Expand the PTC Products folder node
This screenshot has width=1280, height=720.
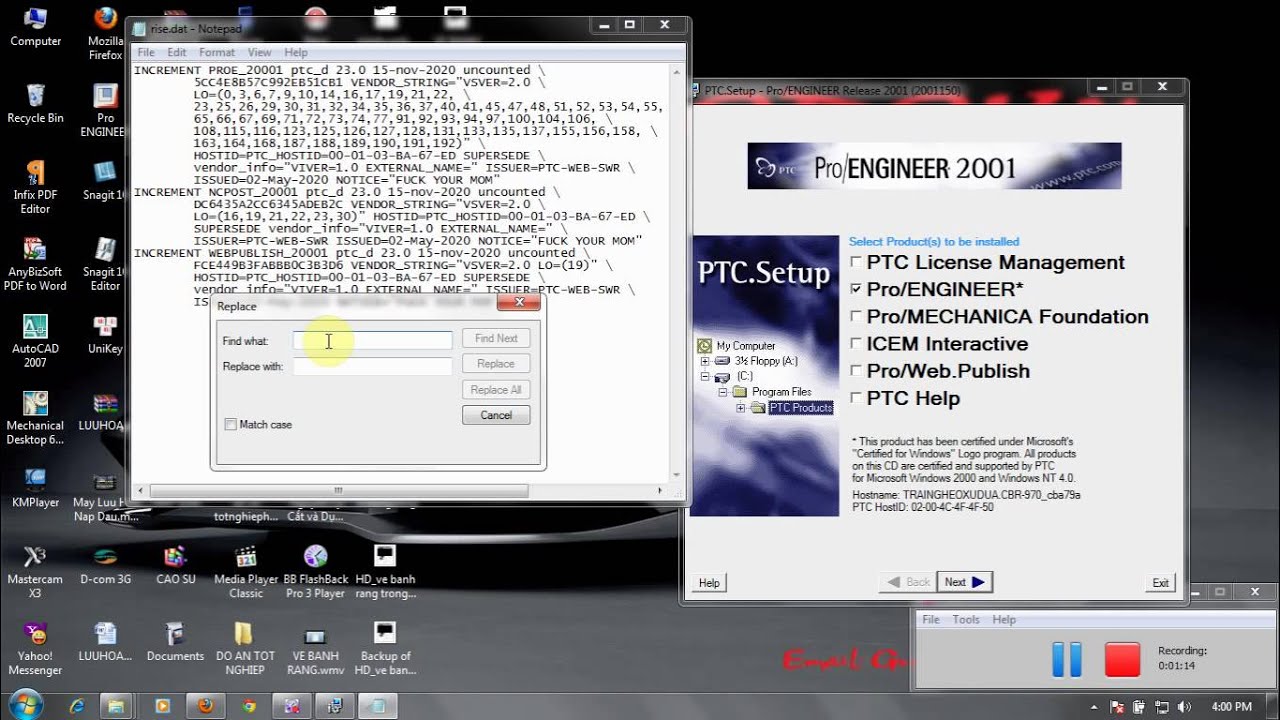point(741,408)
